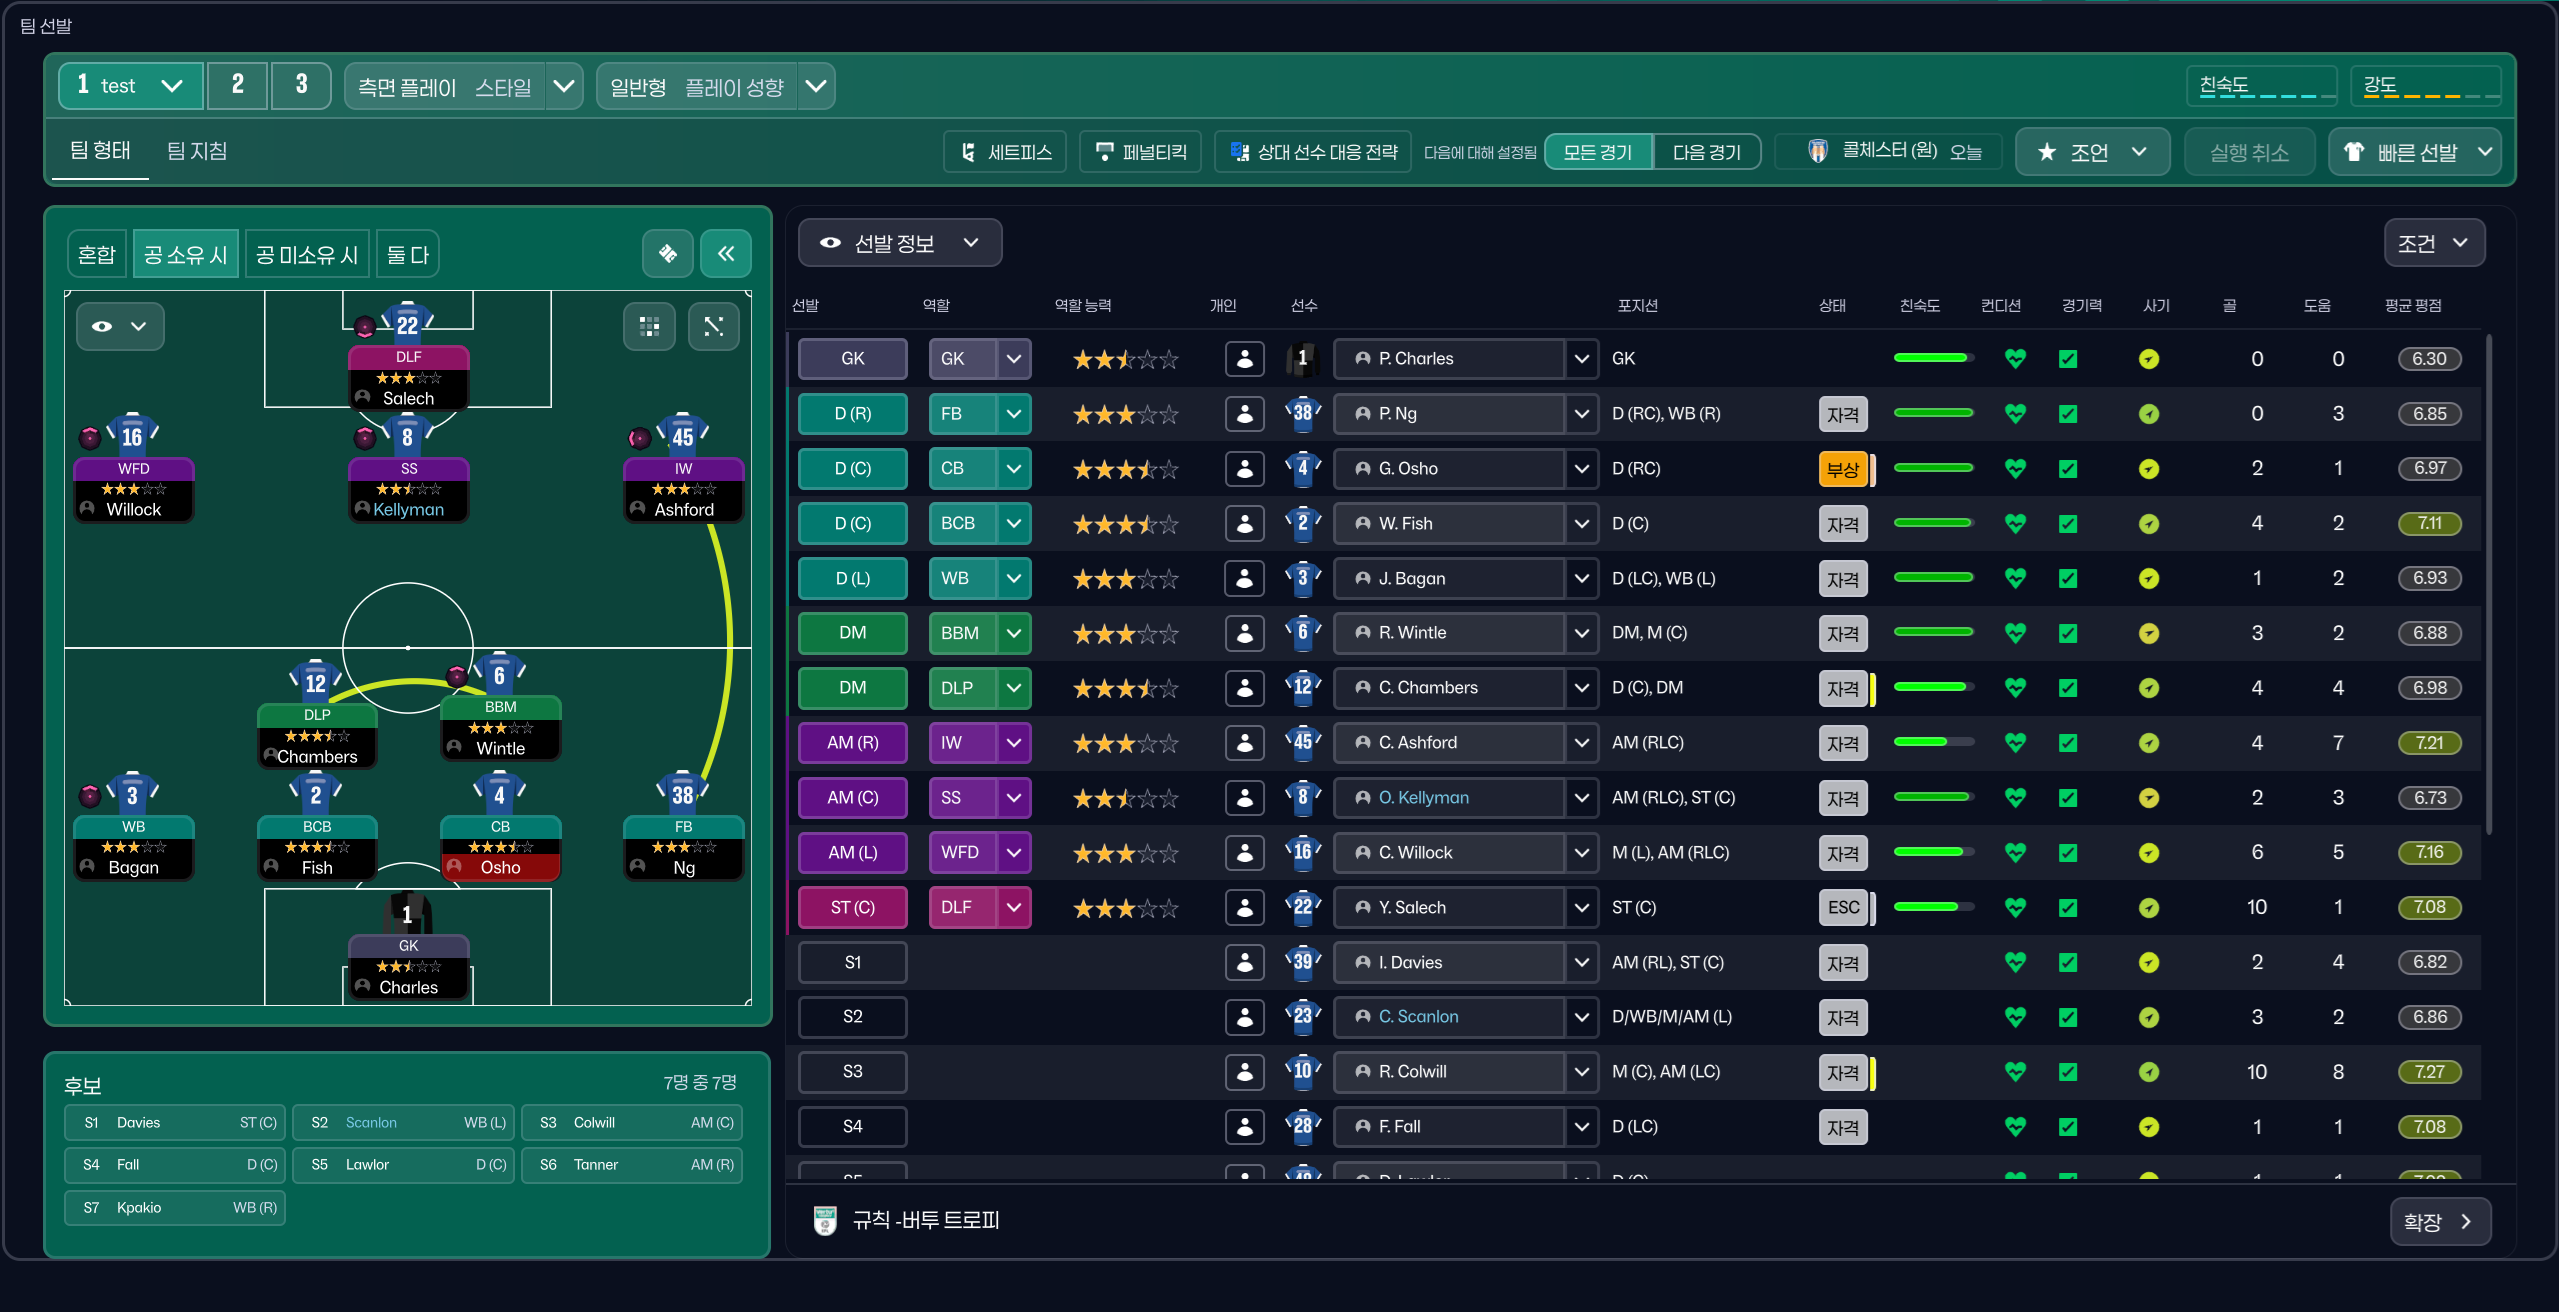This screenshot has width=2559, height=1312.
Task: Open individual instructions for G. Osho
Action: click(1244, 469)
